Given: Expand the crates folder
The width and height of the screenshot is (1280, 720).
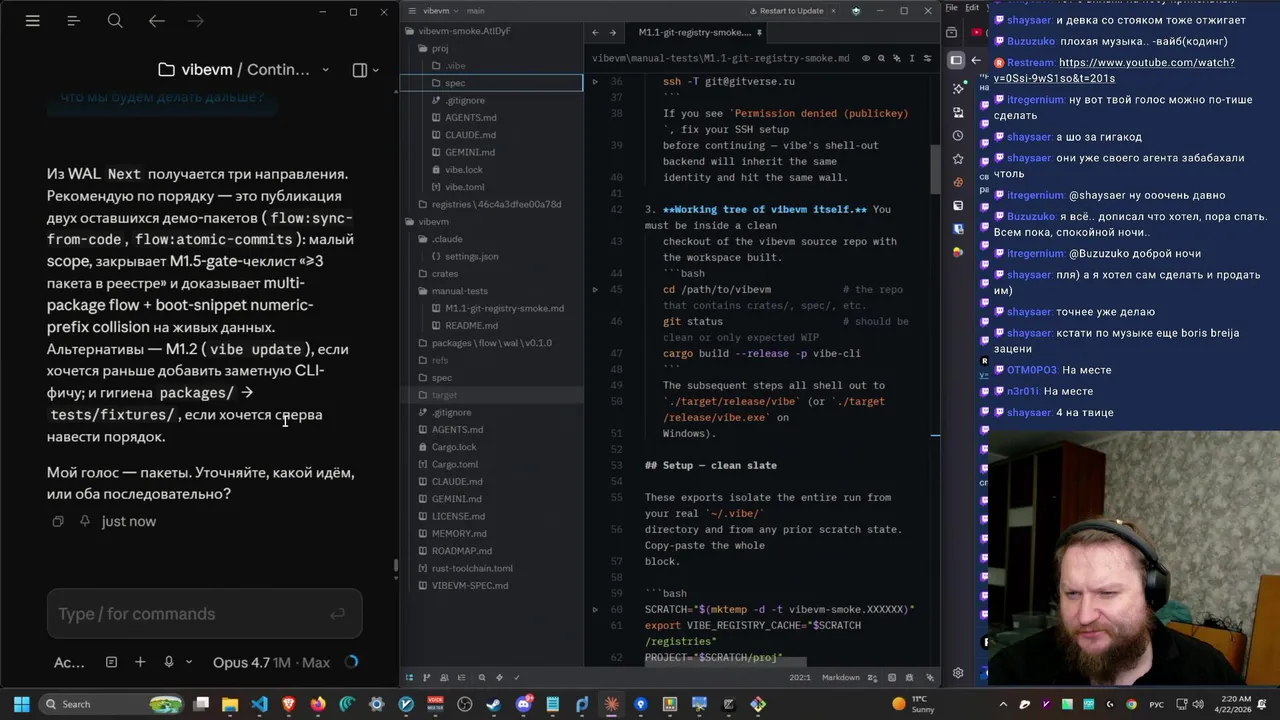Looking at the screenshot, I should coord(445,273).
